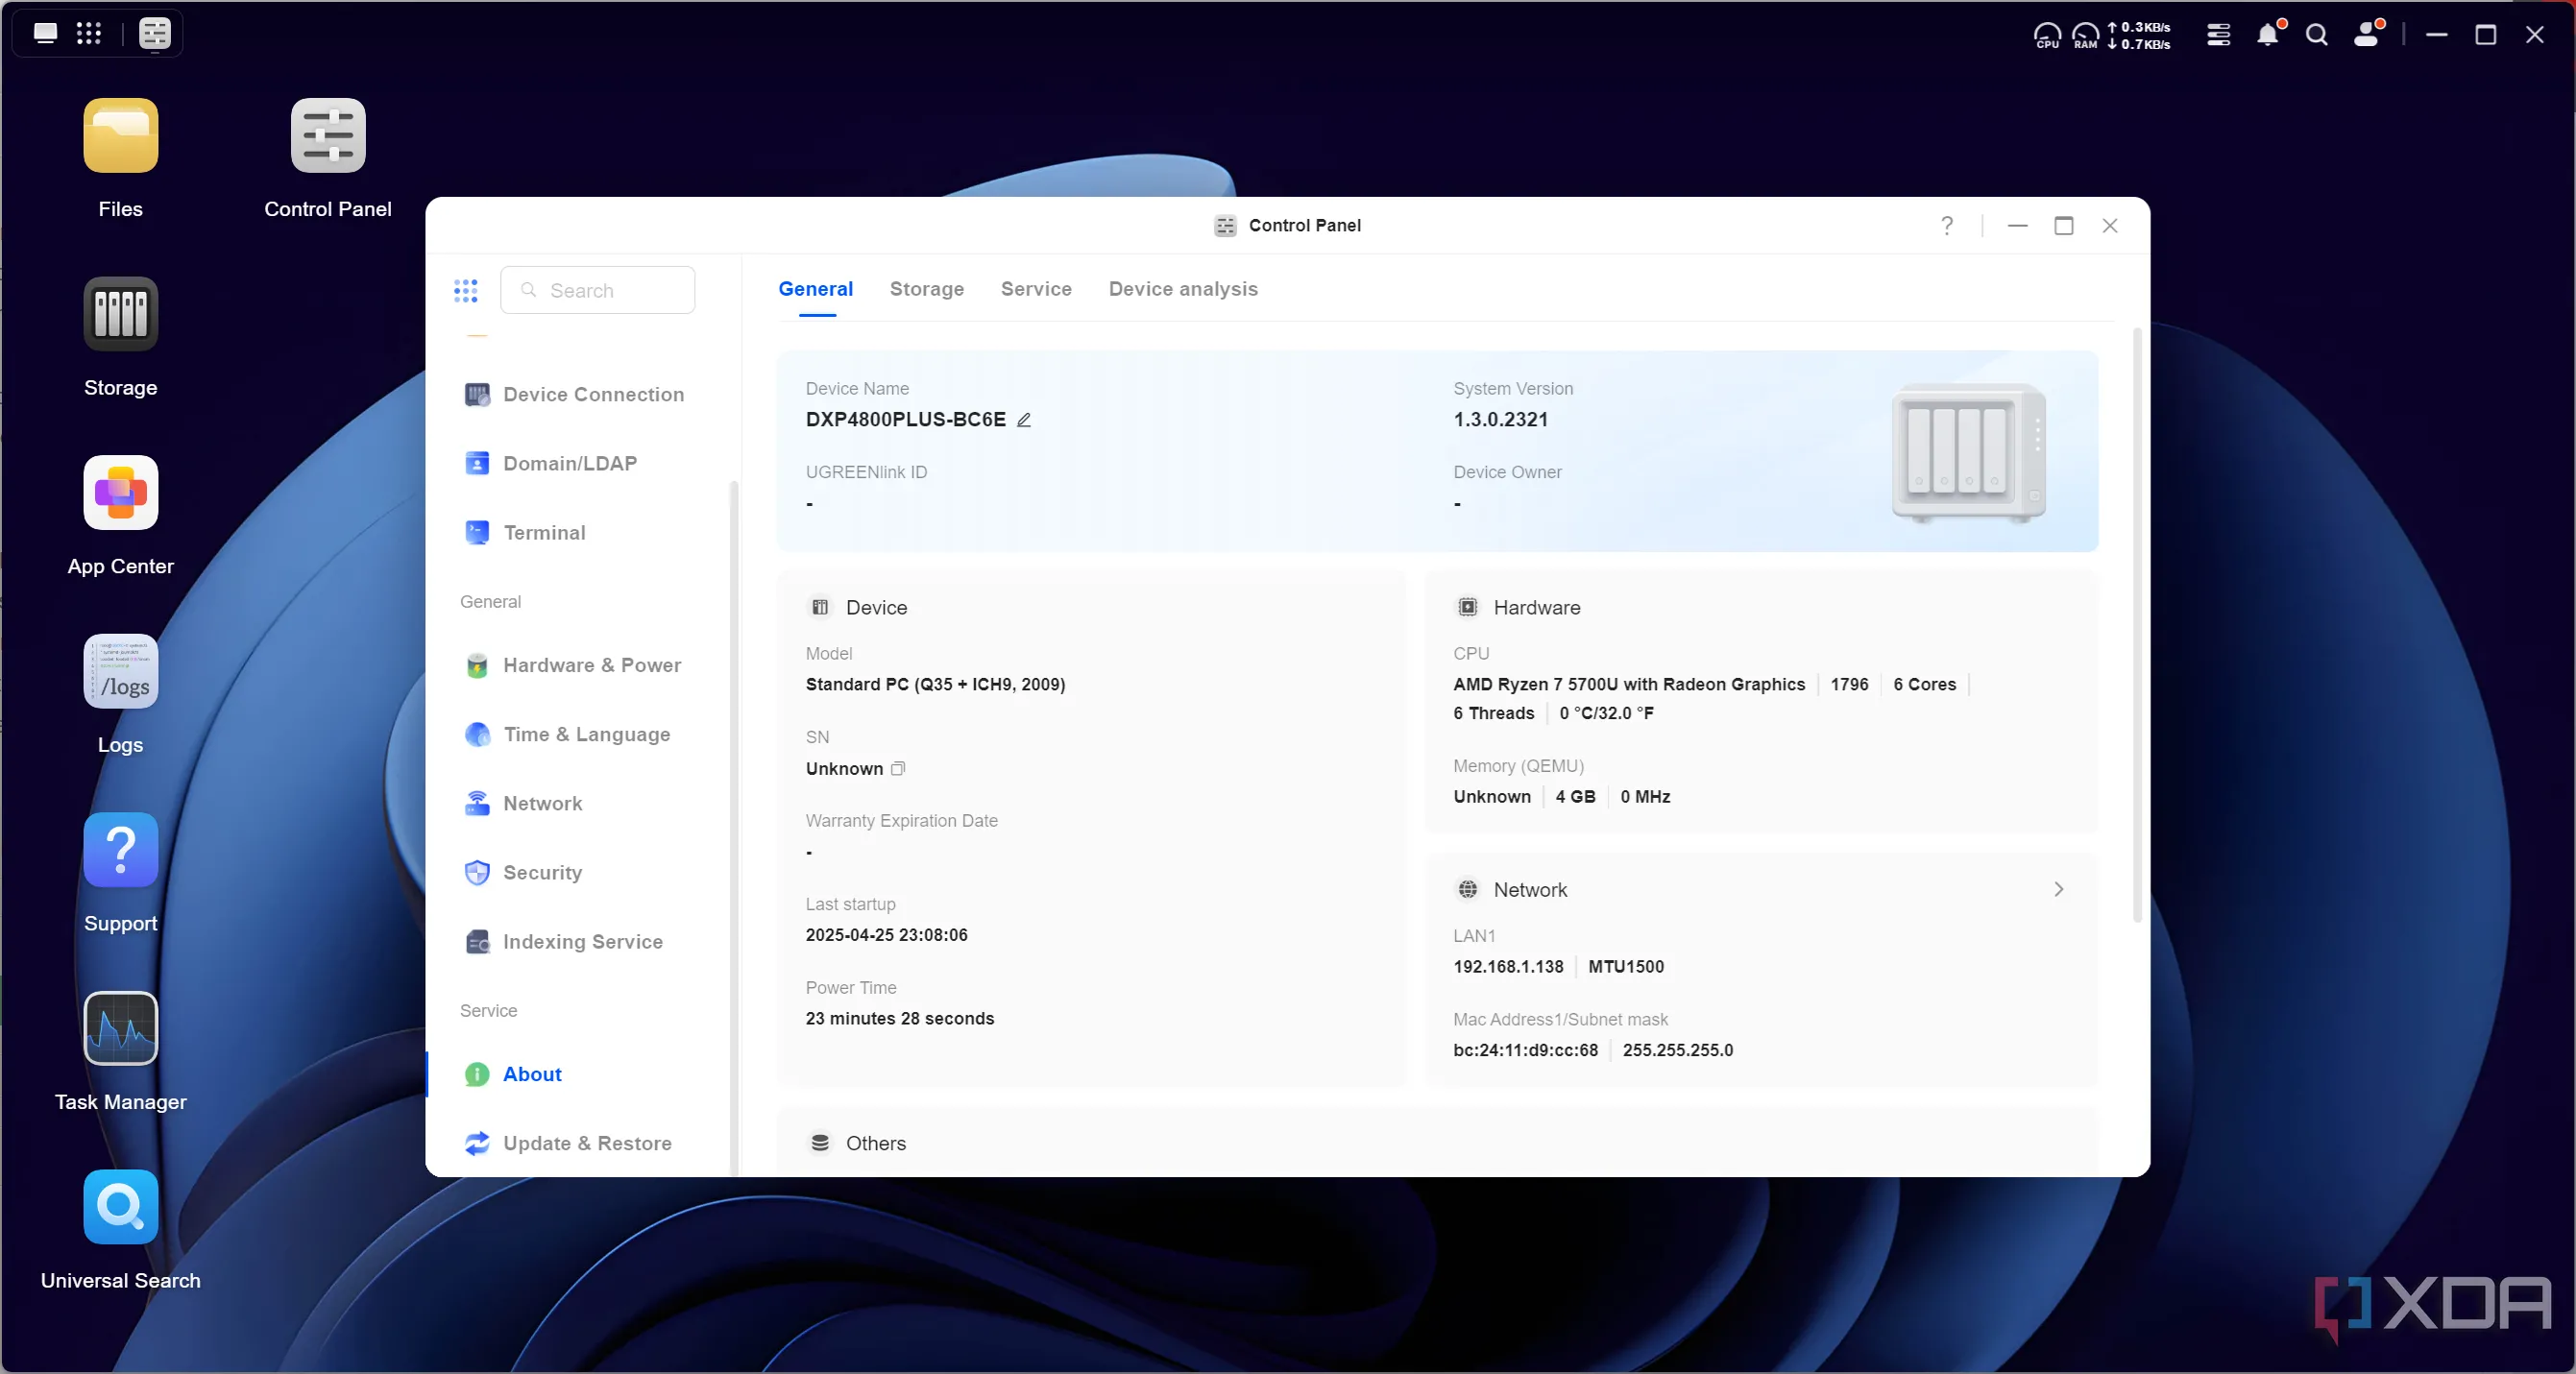The image size is (2576, 1374).
Task: Click the AMD Ryzen 7 5700U text
Action: [x=1629, y=685]
